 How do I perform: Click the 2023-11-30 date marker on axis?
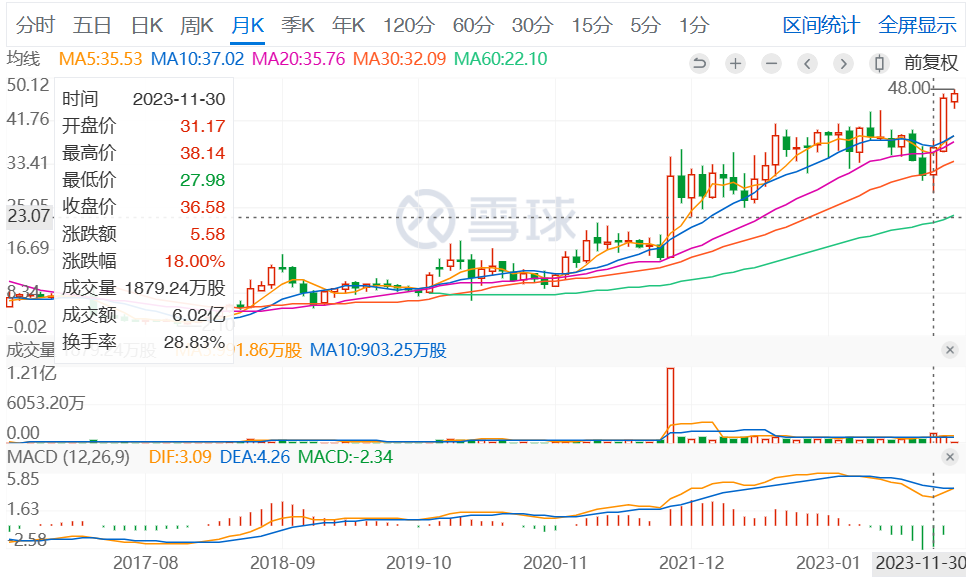click(x=921, y=563)
